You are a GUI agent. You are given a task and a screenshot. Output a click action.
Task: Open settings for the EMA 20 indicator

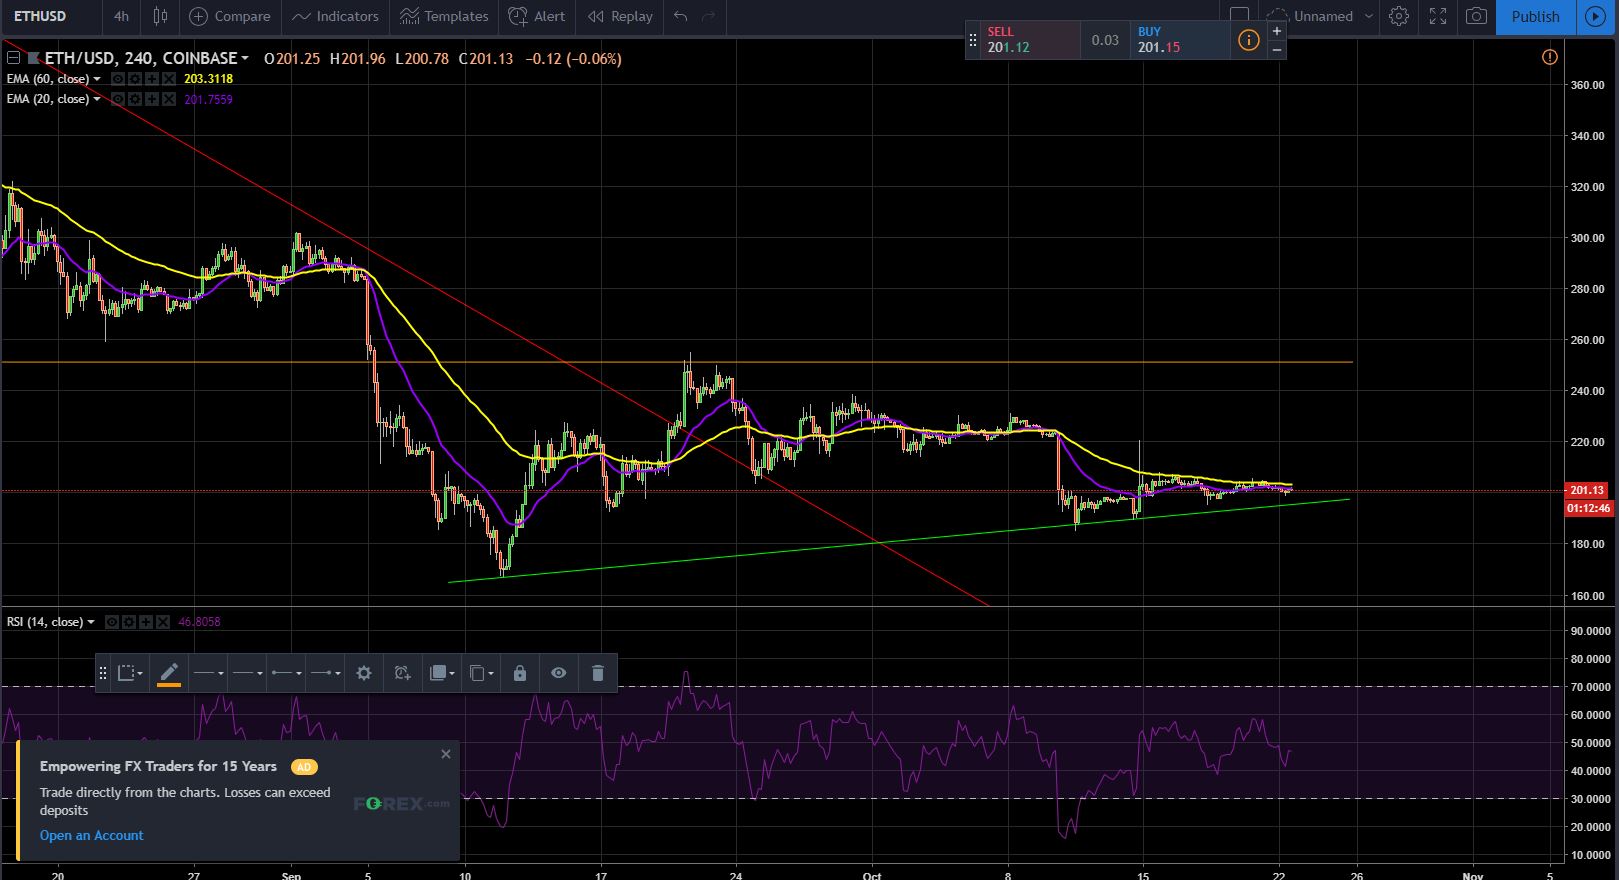click(135, 99)
